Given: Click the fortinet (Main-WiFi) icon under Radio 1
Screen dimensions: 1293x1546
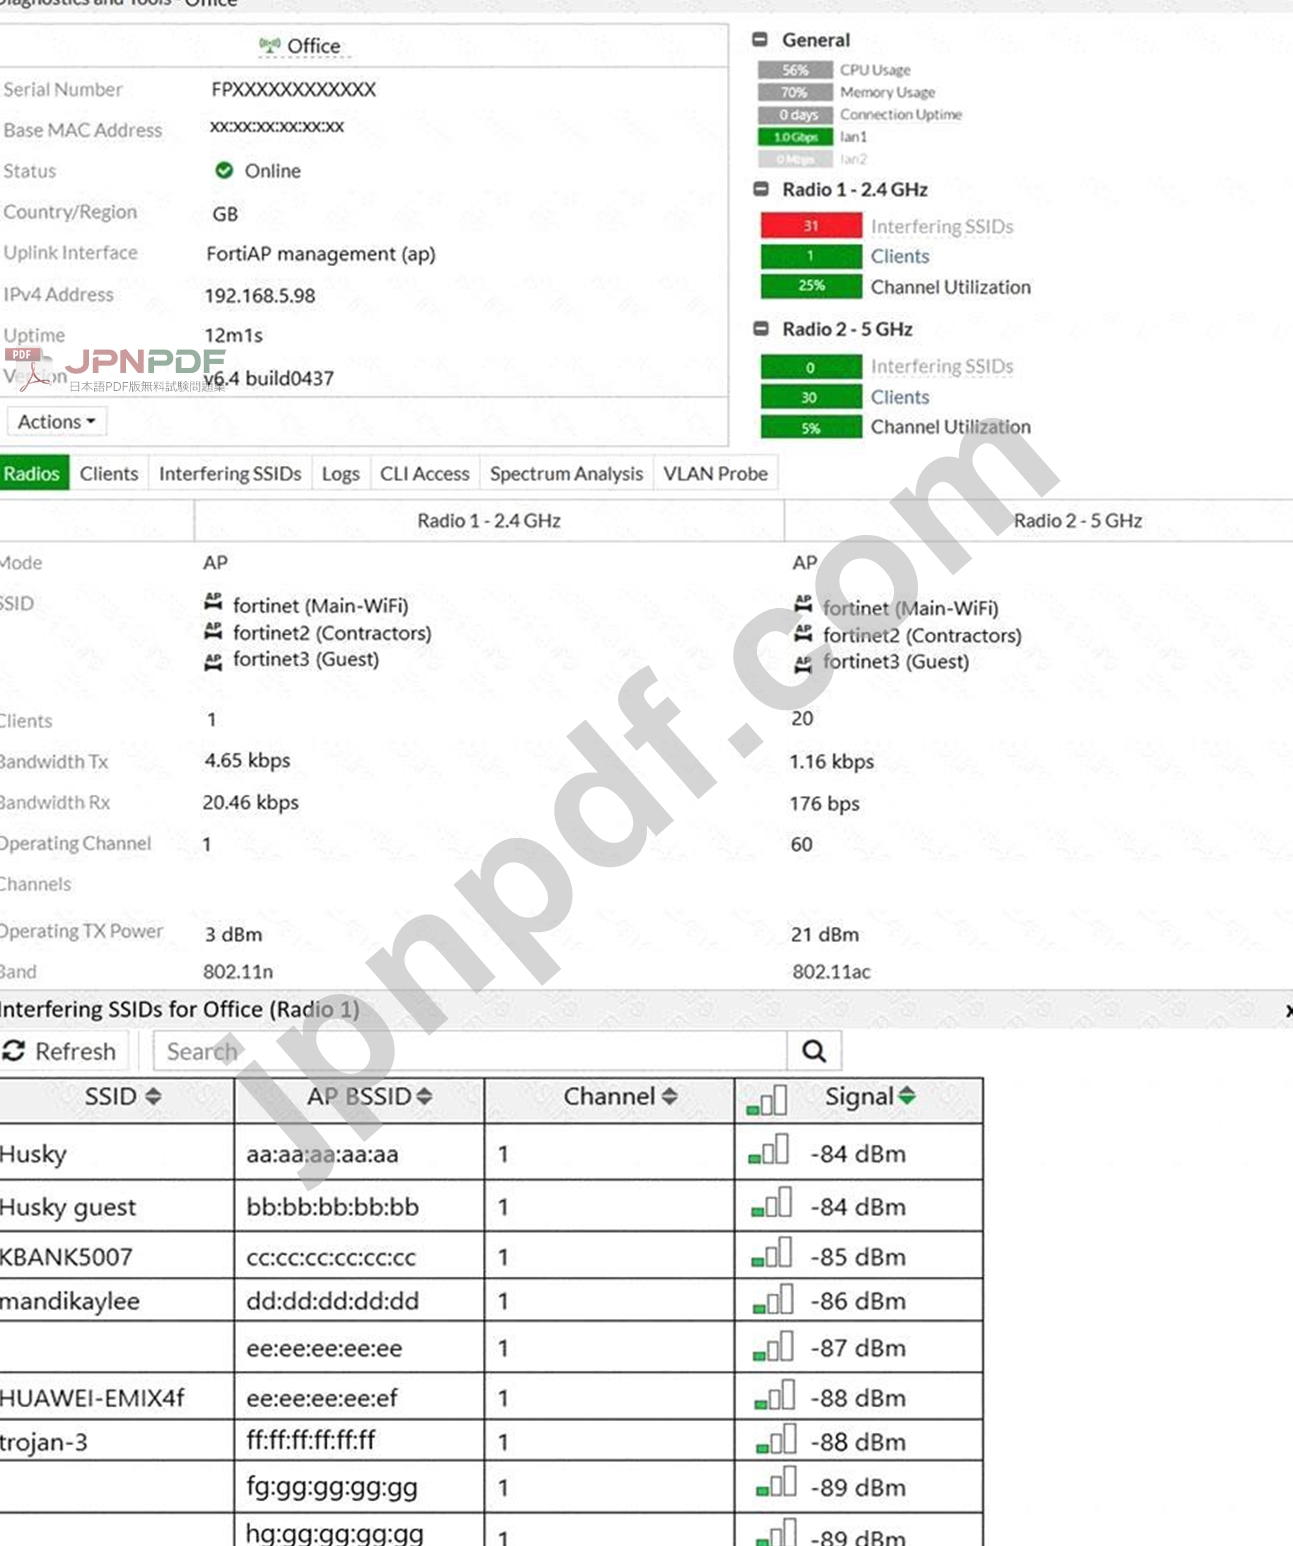Looking at the screenshot, I should point(213,603).
